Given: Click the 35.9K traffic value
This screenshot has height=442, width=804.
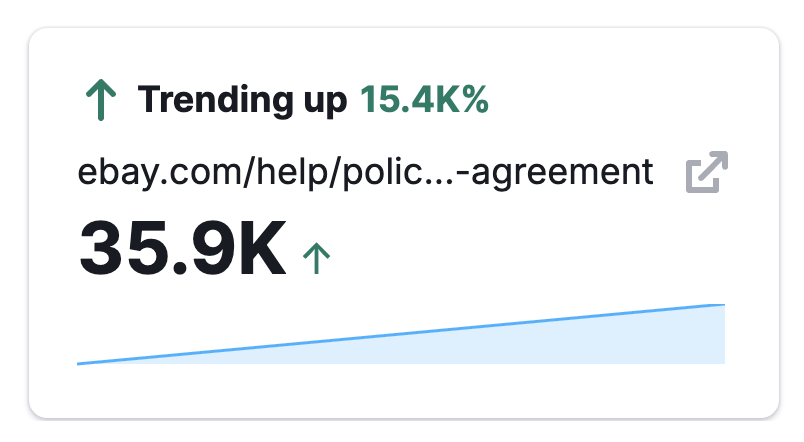Looking at the screenshot, I should coord(182,249).
